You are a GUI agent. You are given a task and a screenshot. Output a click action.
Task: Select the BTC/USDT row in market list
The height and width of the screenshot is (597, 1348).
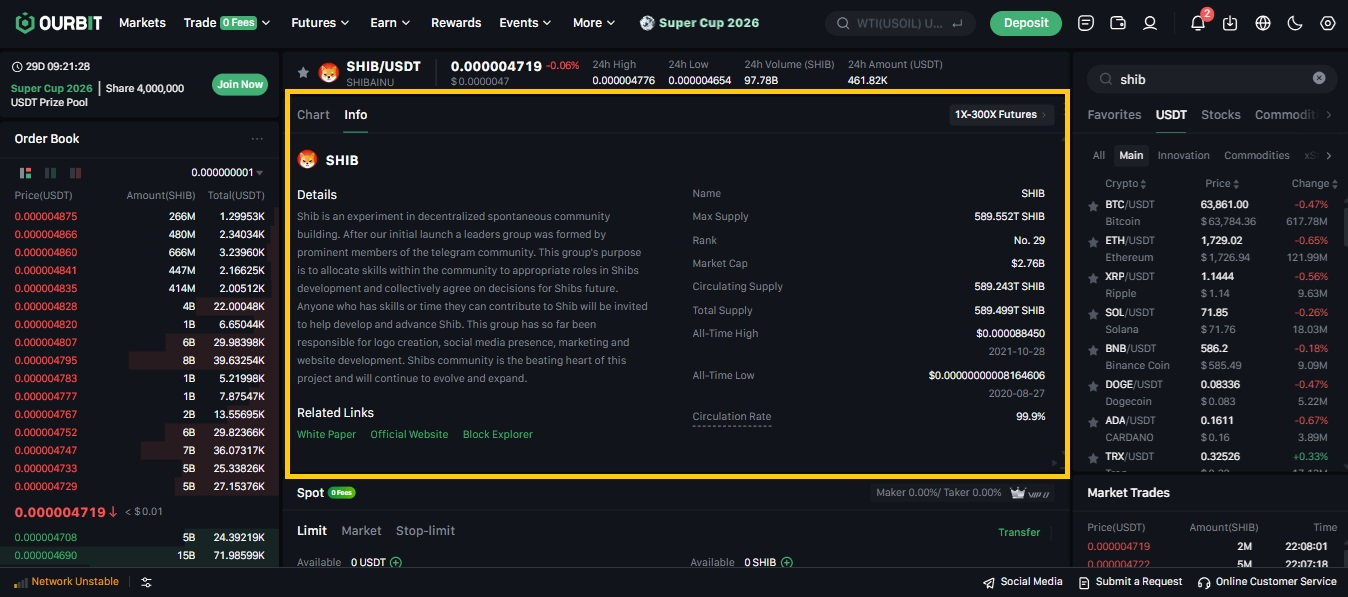[x=1210, y=212]
